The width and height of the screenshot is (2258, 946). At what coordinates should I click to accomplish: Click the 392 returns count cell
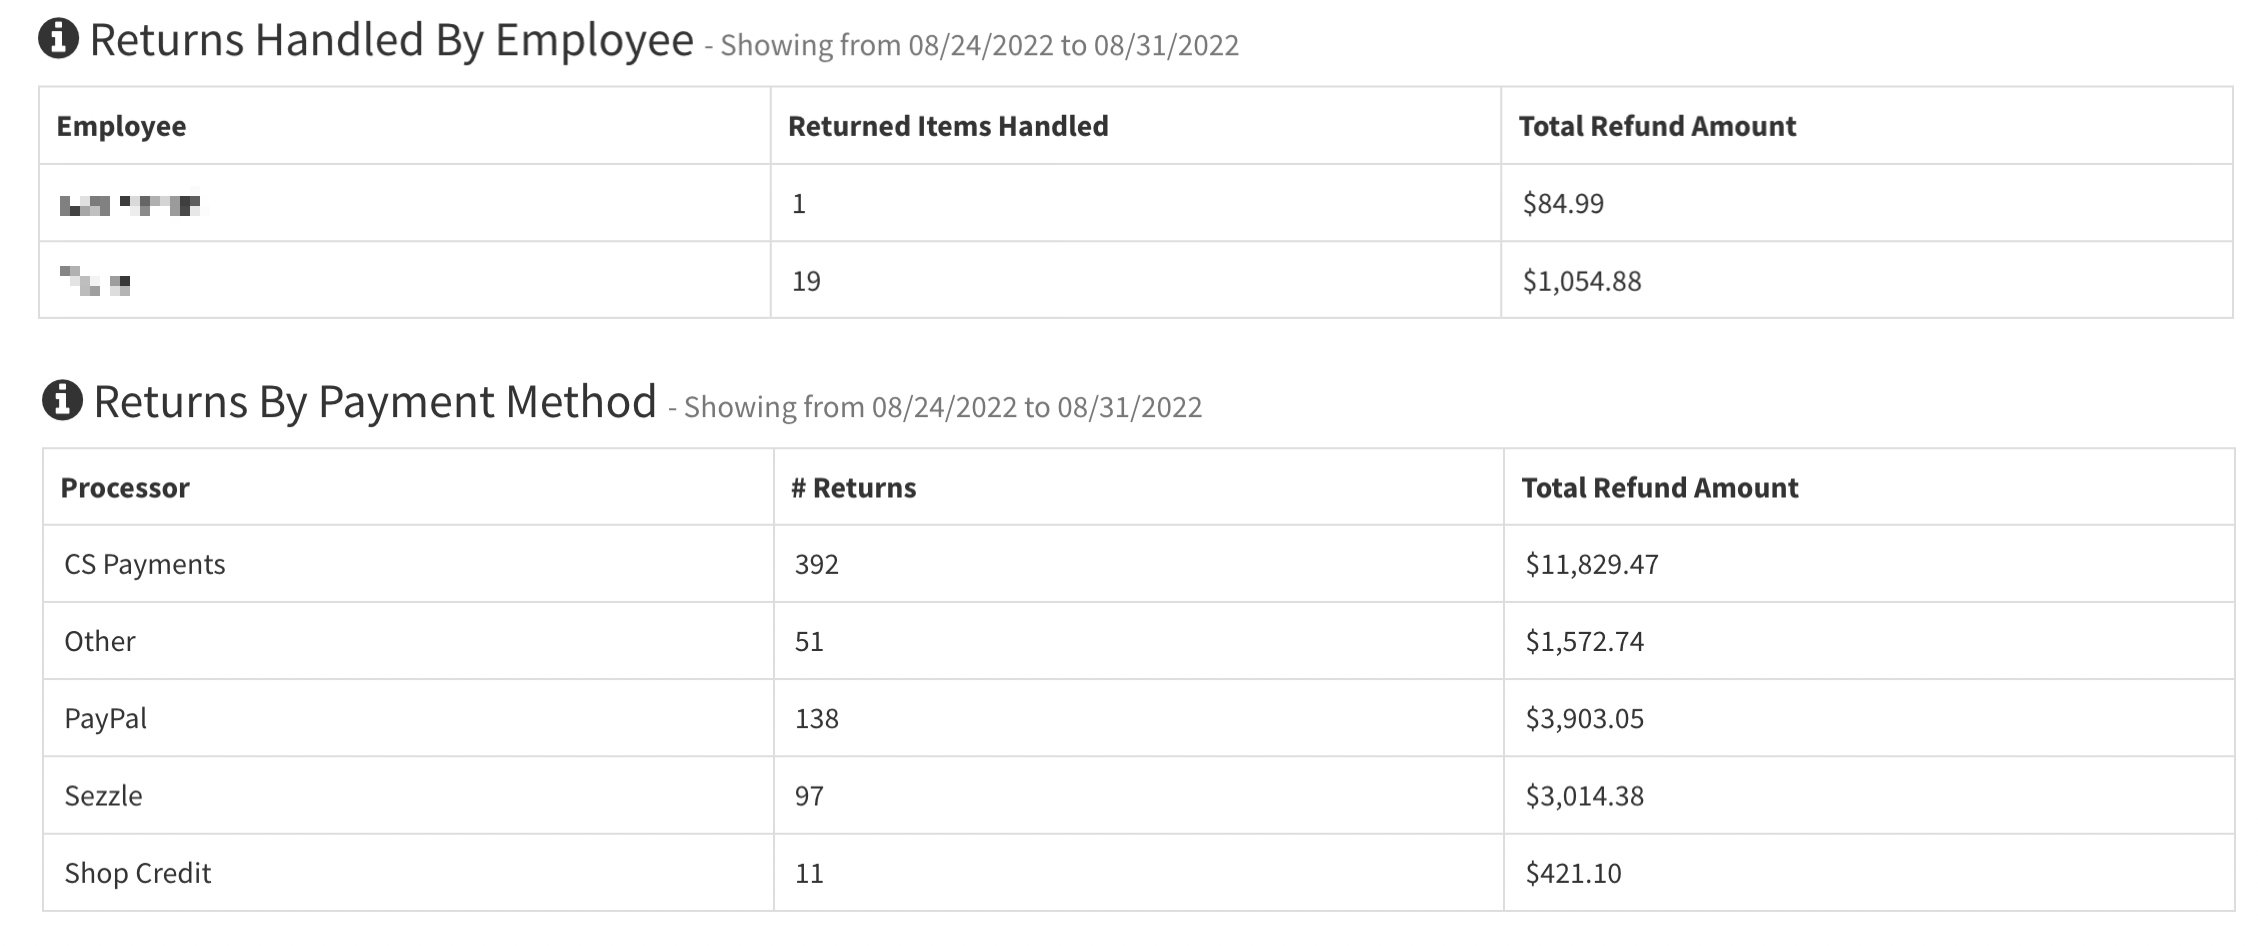click(816, 565)
